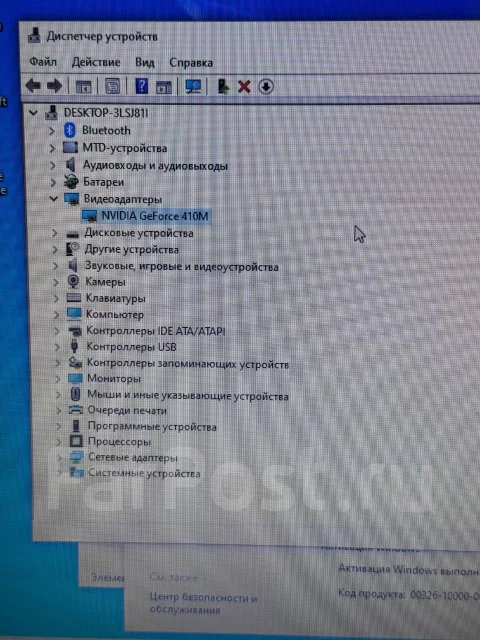The image size is (480, 640).
Task: Select the Bluetooth category icon
Action: click(70, 130)
